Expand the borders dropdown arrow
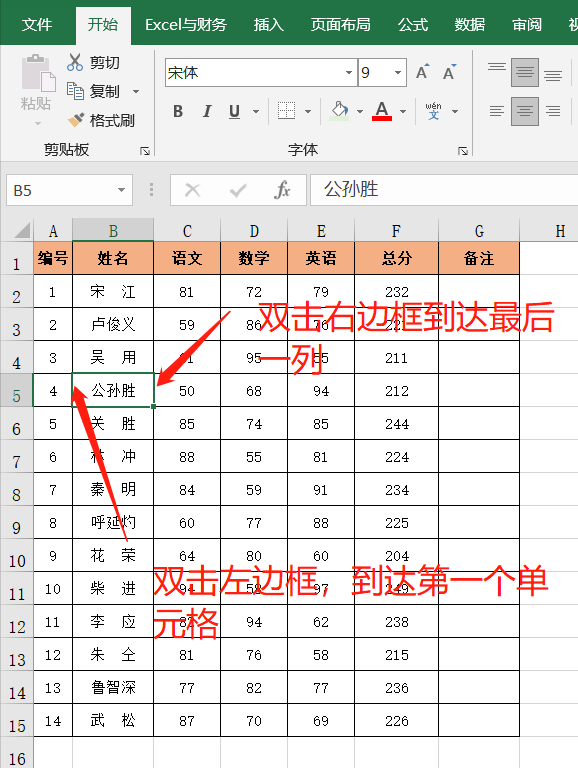This screenshot has height=768, width=578. [x=308, y=112]
